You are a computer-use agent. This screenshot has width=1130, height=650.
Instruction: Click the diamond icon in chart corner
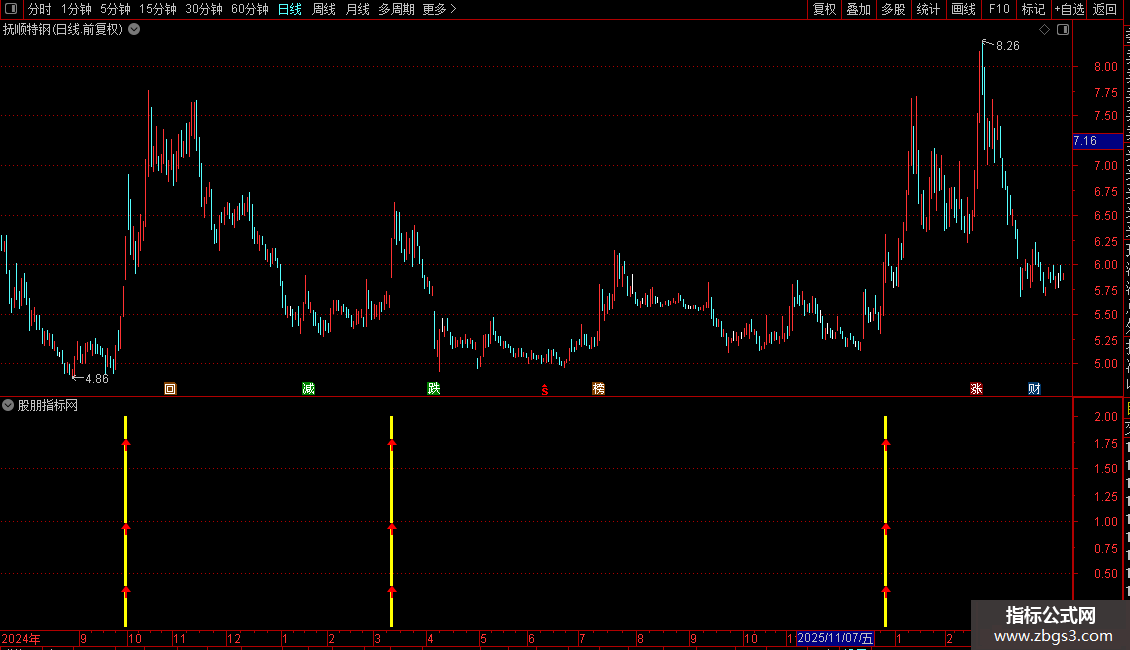click(1044, 30)
